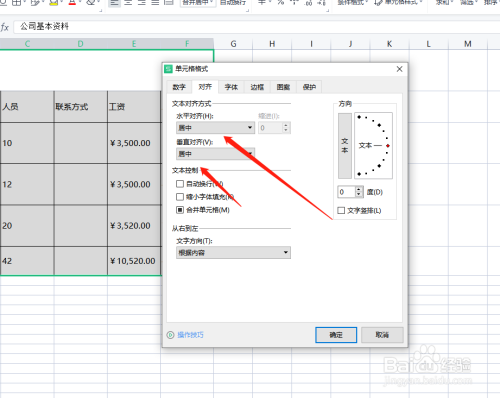Select column F header
This screenshot has width=500, height=398.
pos(187,44)
